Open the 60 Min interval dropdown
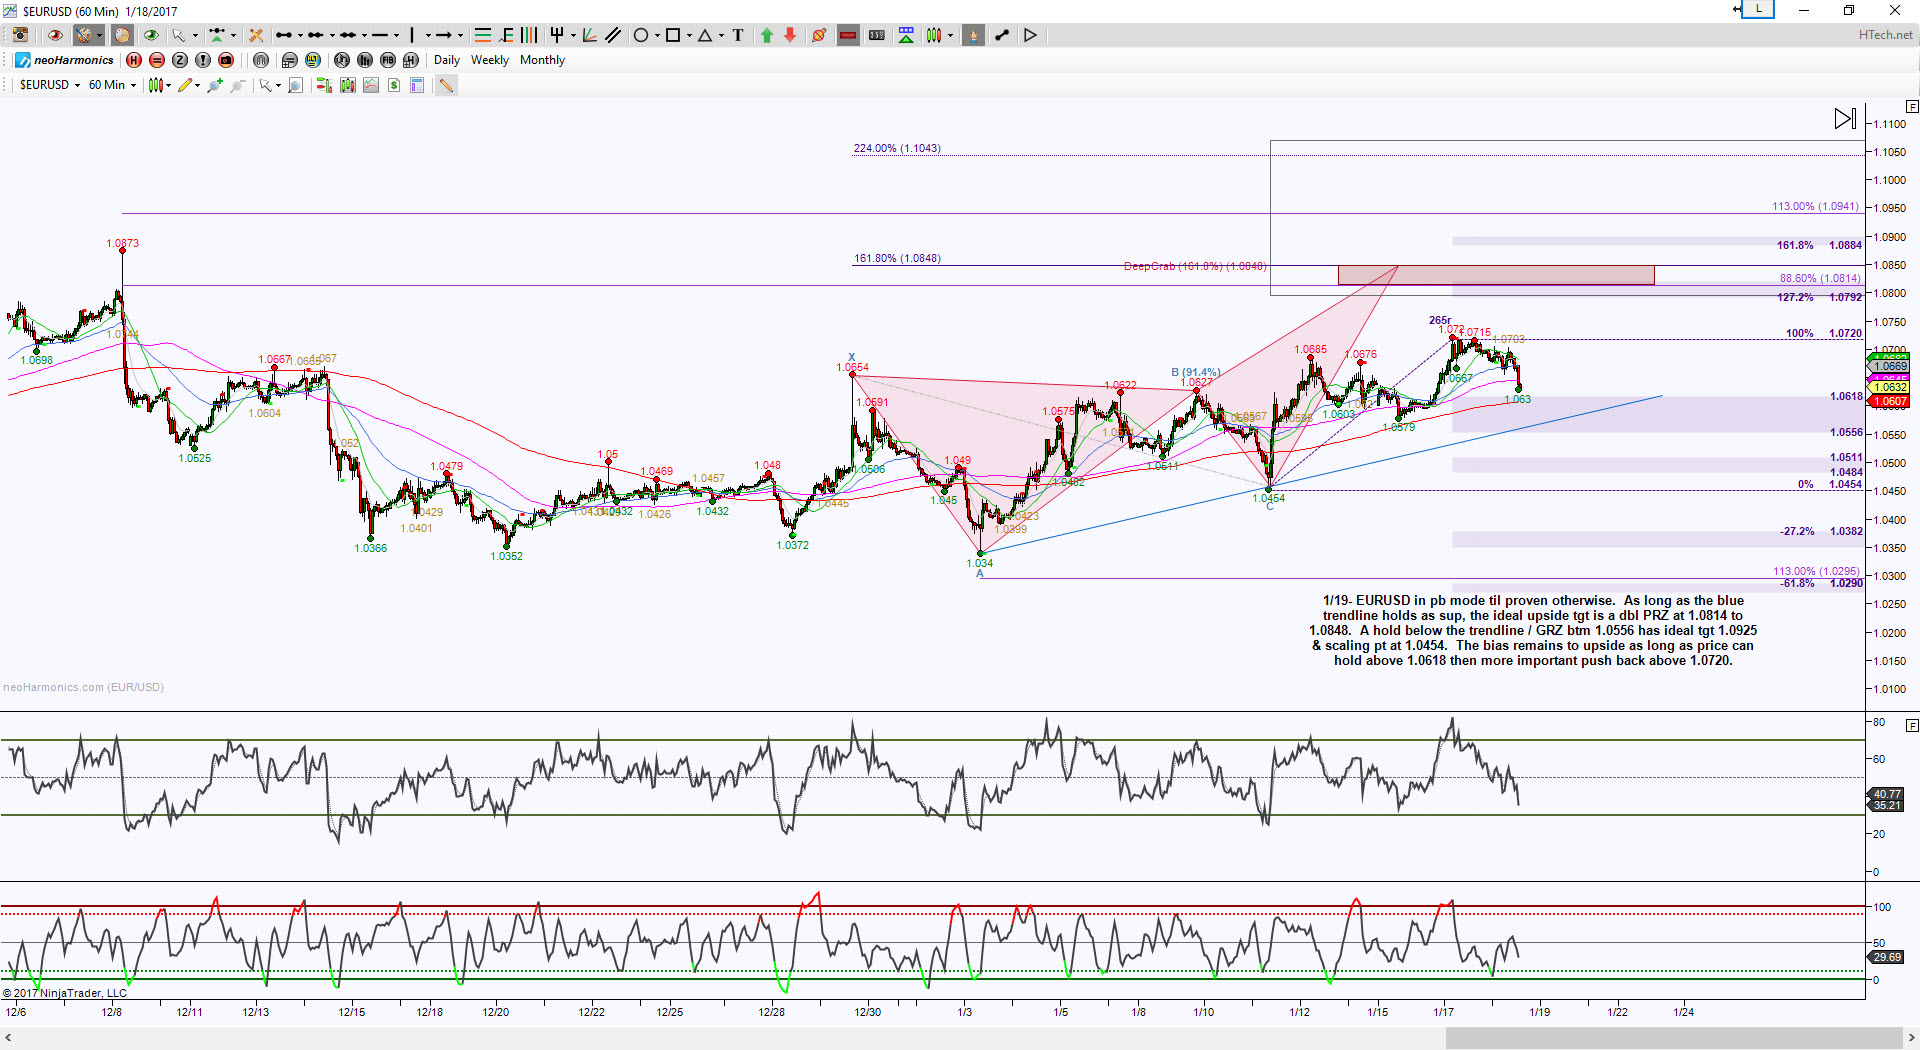1920x1050 pixels. click(x=112, y=85)
